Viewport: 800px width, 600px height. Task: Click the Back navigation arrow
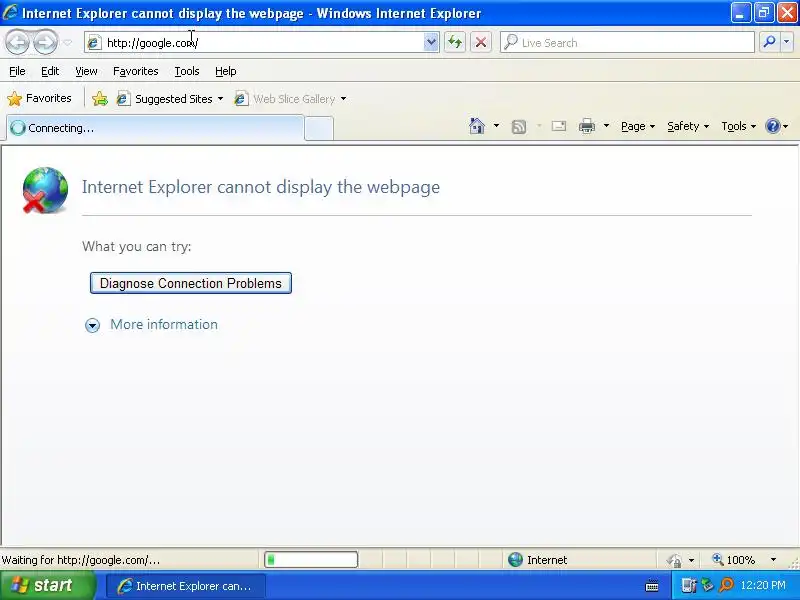pos(18,43)
